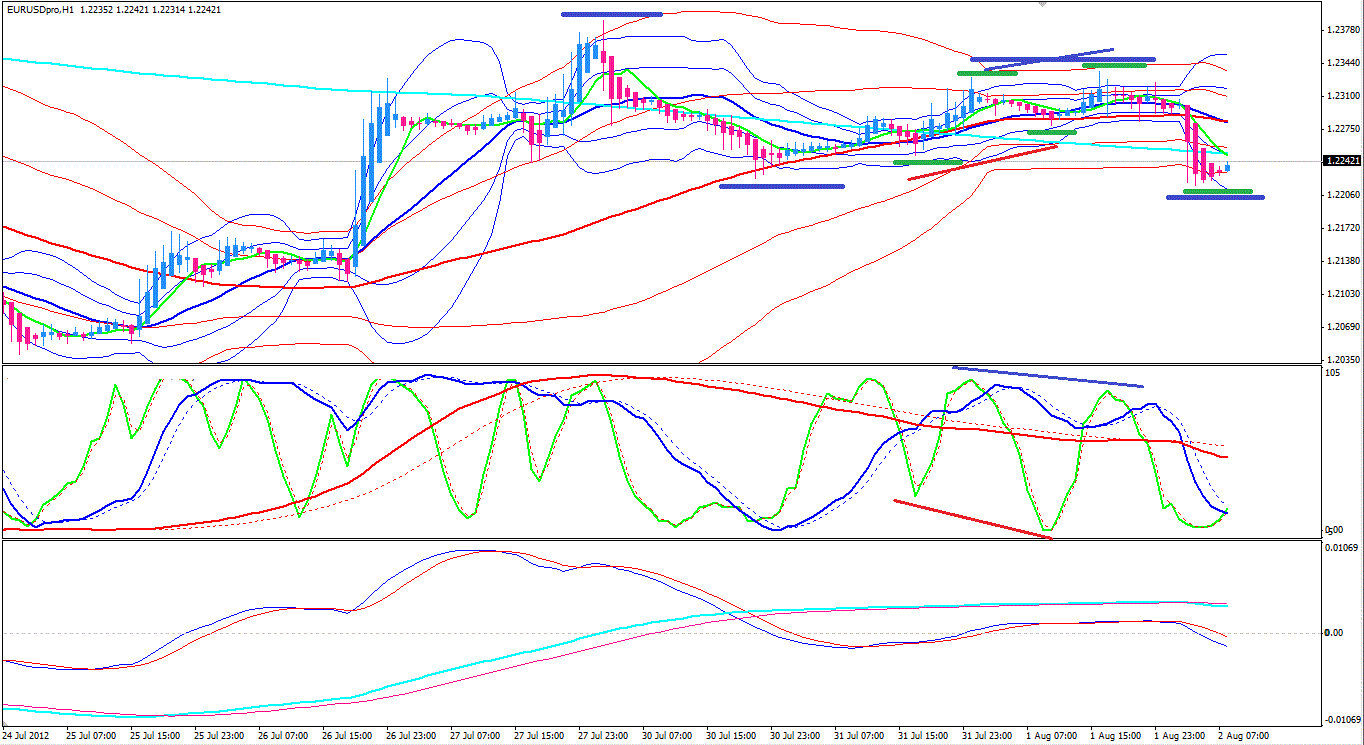Select the red falling trendline in oscillator window

click(x=972, y=519)
